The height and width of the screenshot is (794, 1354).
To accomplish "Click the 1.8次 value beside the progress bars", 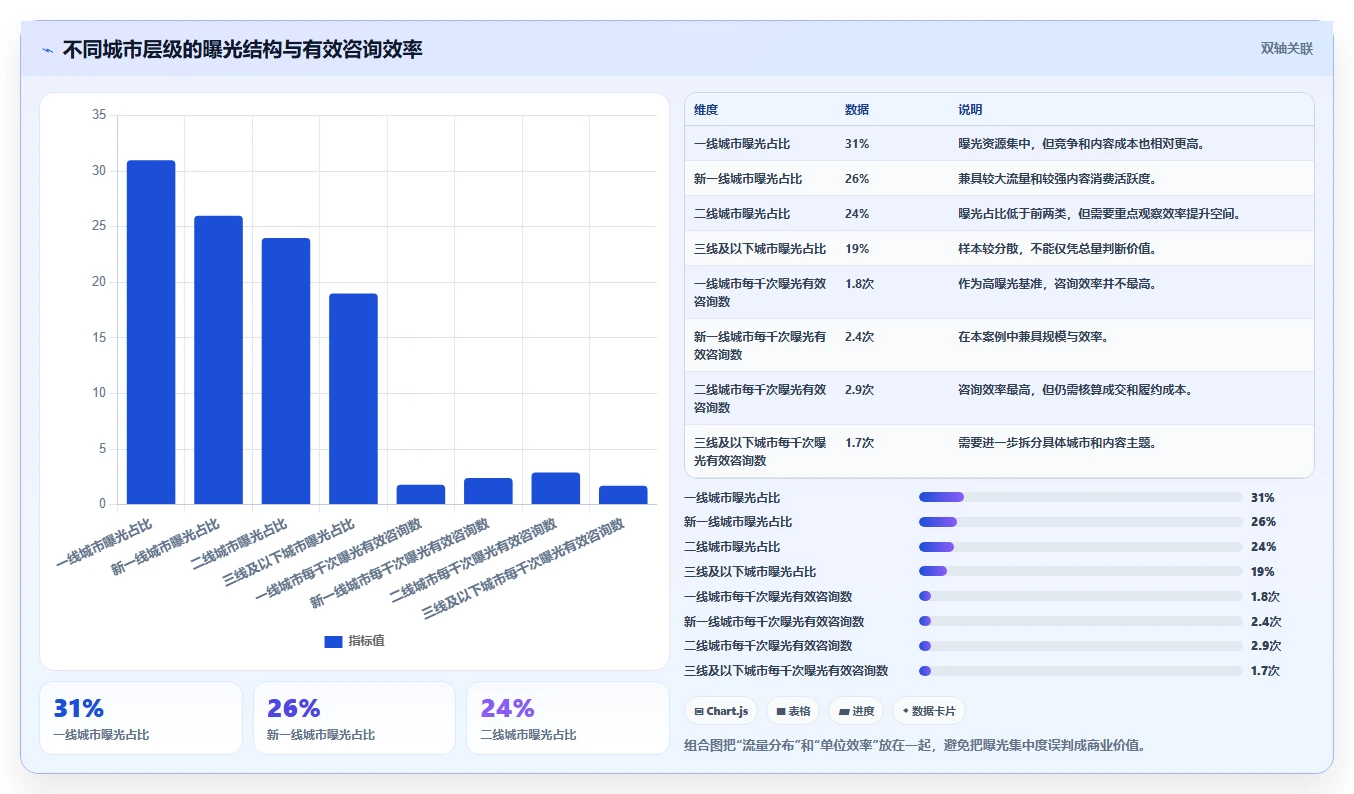I will click(1265, 597).
